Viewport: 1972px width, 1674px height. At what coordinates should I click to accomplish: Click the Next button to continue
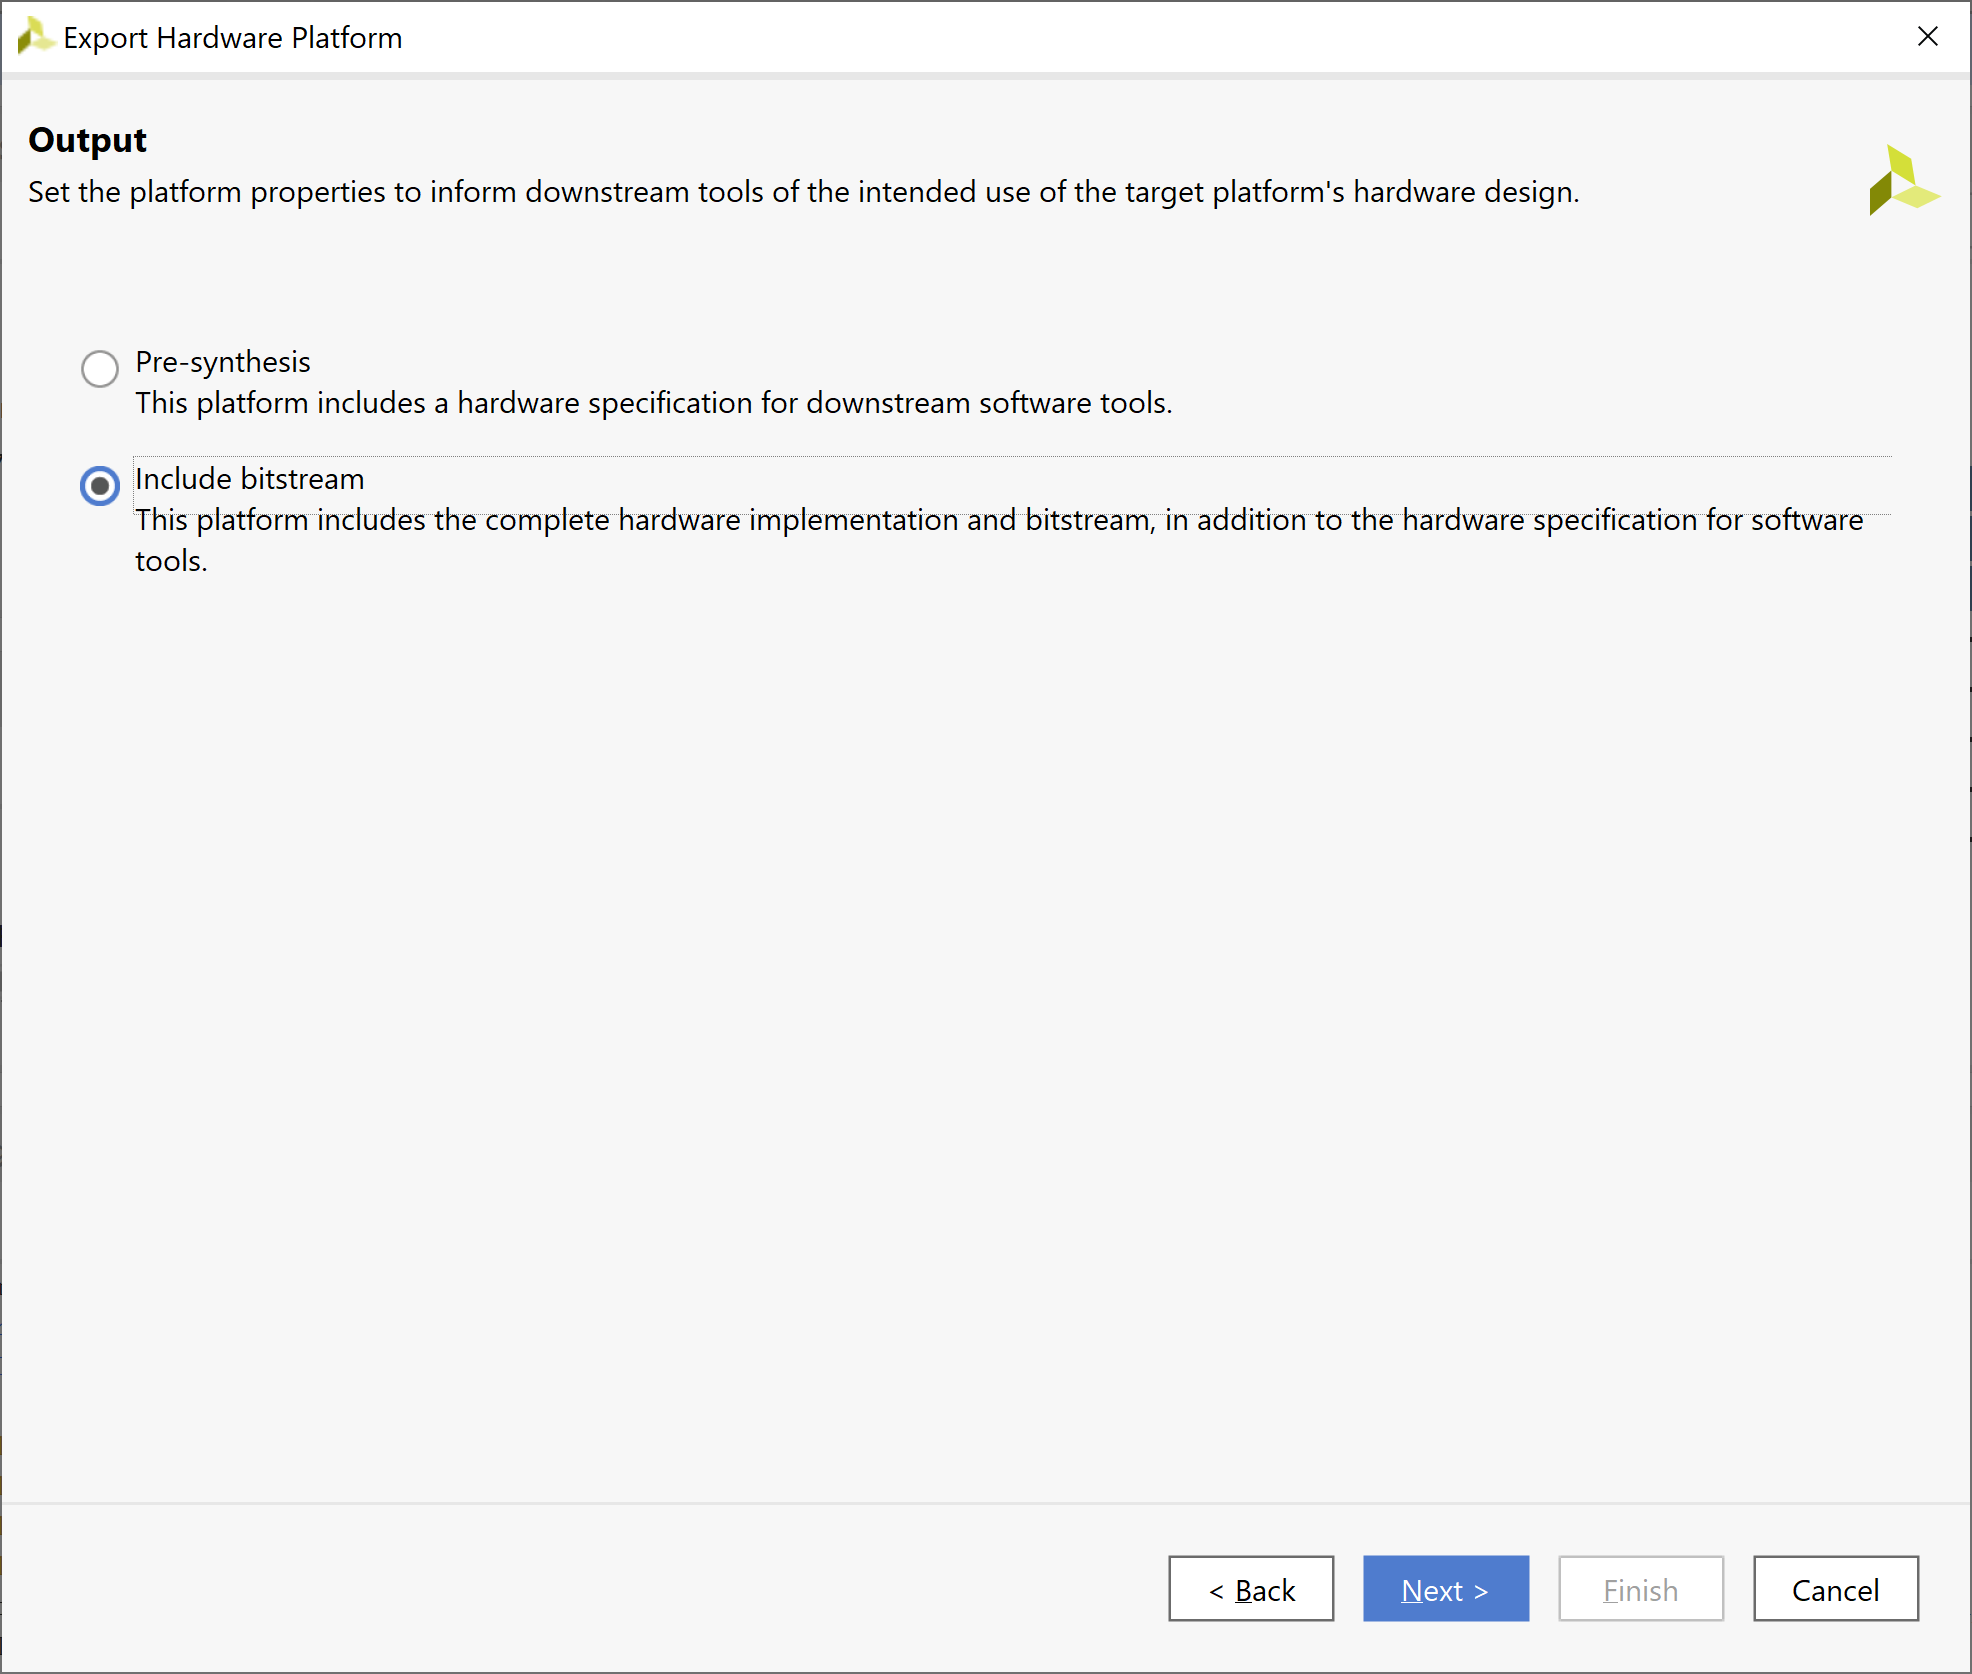click(x=1446, y=1589)
